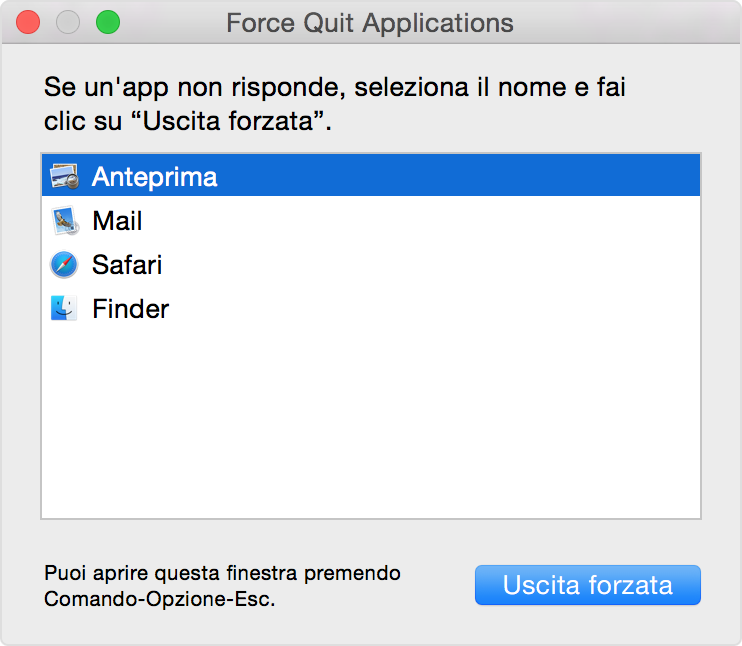The width and height of the screenshot is (742, 646).
Task: Click the Anteprima app icon
Action: [64, 177]
